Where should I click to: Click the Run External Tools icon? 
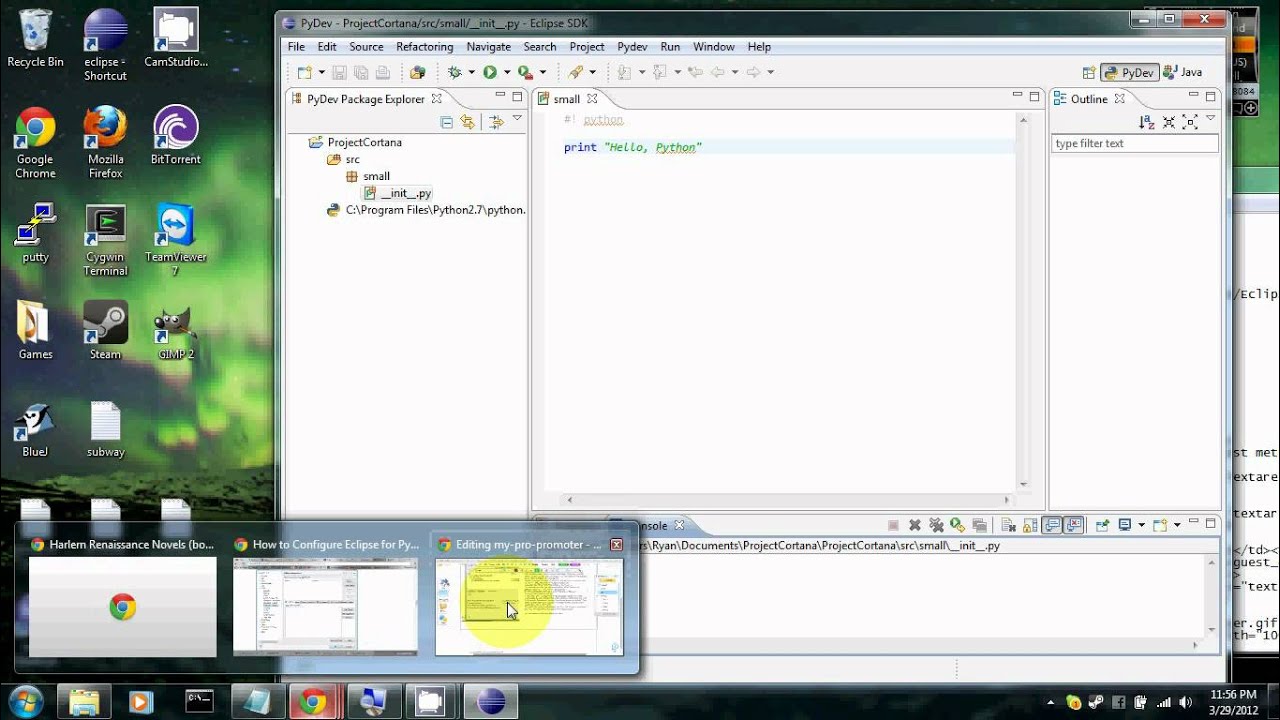[x=525, y=72]
